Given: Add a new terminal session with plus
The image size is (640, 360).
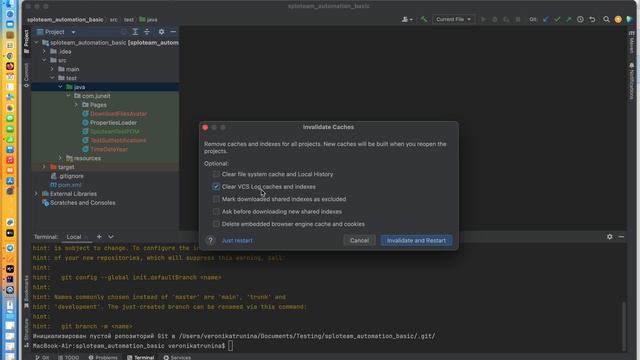Looking at the screenshot, I should click(x=99, y=237).
